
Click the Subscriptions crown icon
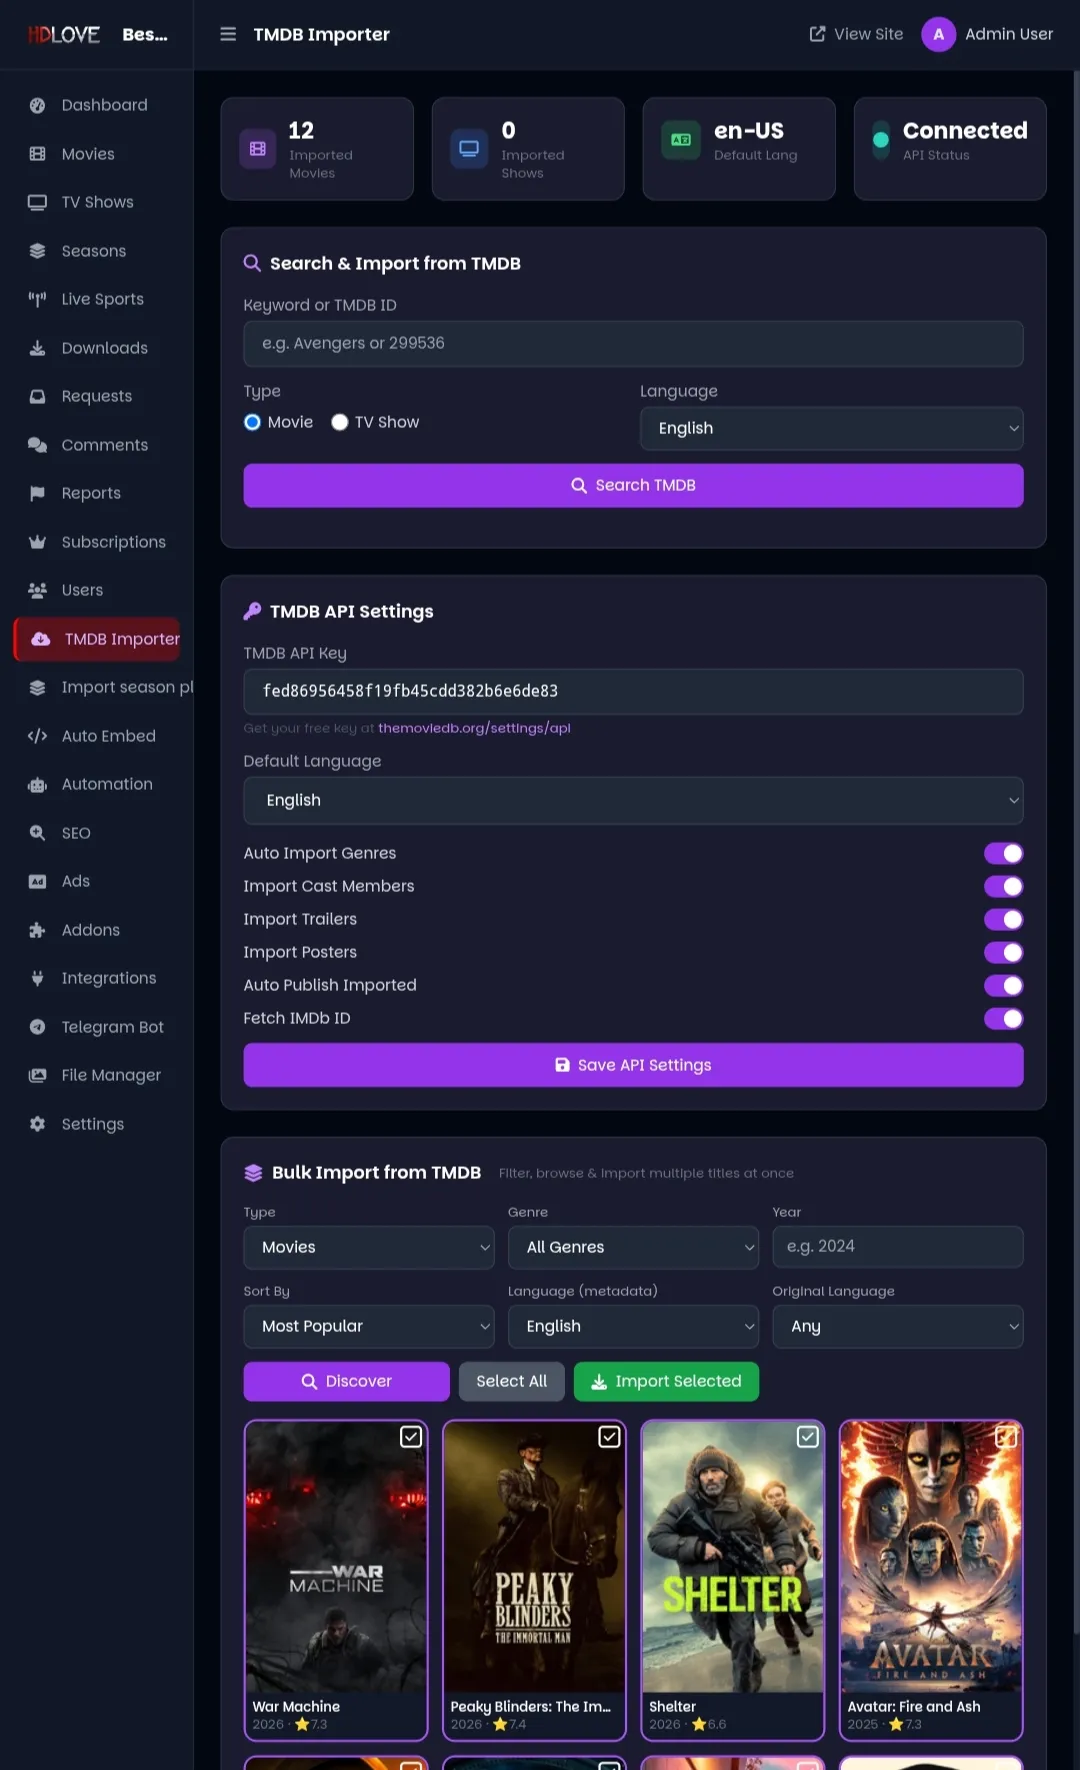[x=37, y=542]
